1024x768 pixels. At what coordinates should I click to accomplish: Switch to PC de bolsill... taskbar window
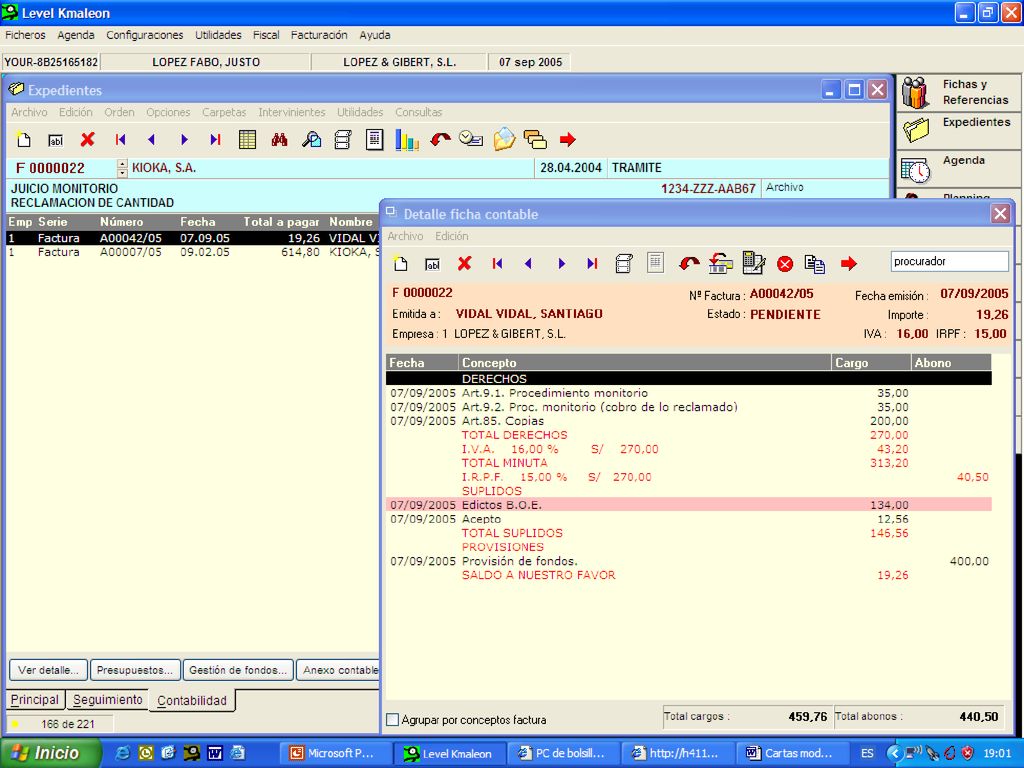(563, 753)
